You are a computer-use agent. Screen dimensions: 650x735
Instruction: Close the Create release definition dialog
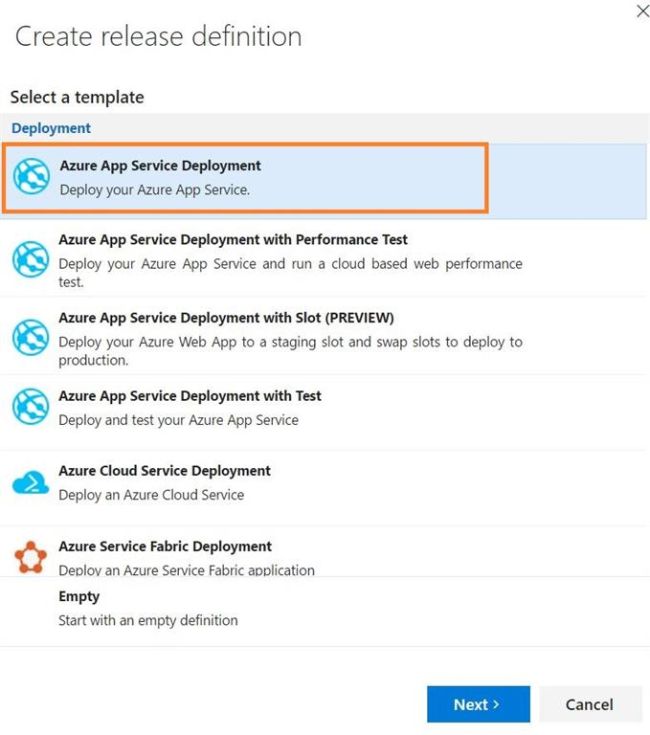(642, 12)
